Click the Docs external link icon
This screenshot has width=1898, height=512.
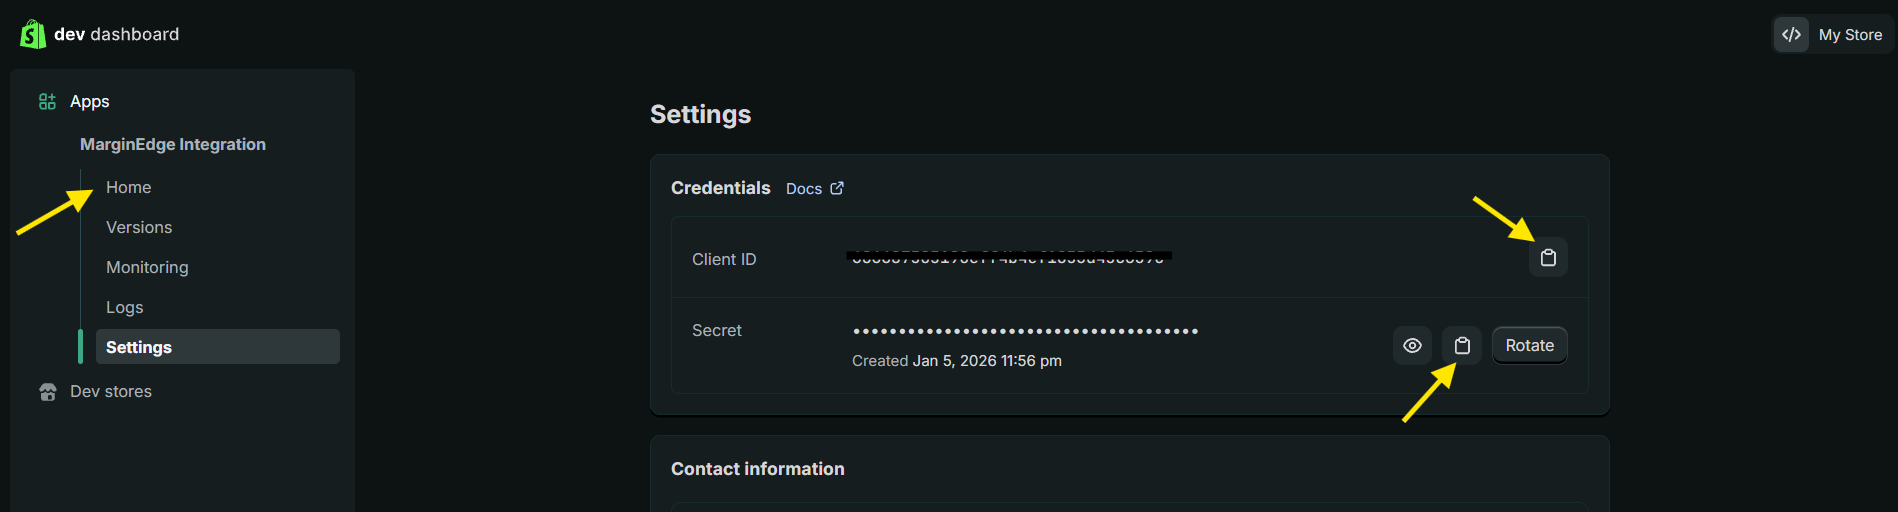(x=837, y=188)
